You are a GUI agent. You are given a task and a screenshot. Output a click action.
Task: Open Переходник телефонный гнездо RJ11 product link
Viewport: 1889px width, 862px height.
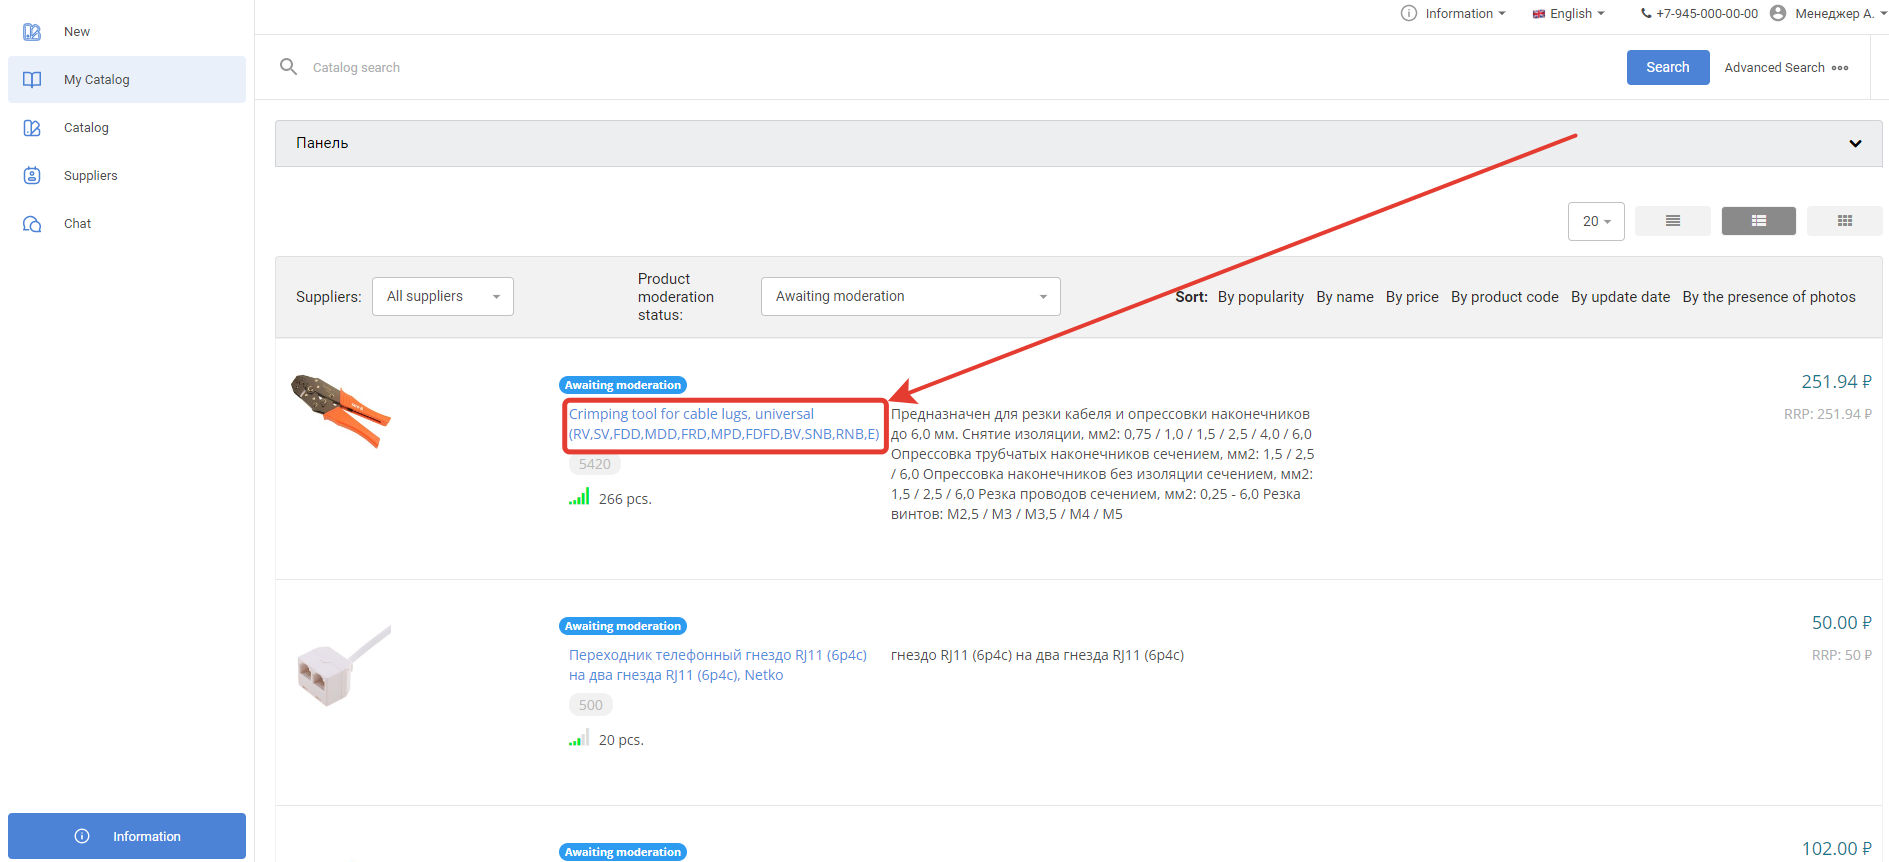pyautogui.click(x=718, y=665)
